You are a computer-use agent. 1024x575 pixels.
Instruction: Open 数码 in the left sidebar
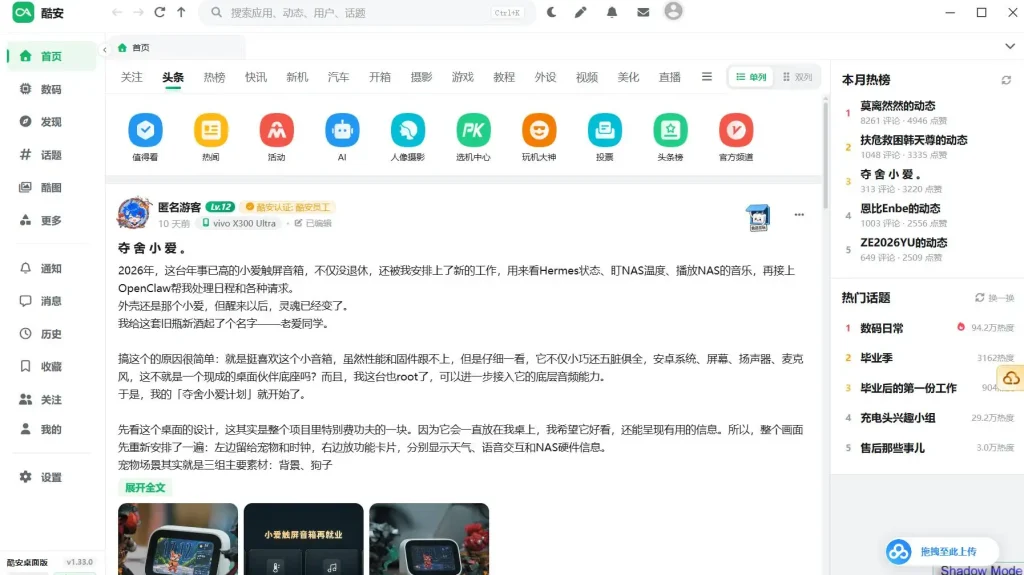point(51,89)
